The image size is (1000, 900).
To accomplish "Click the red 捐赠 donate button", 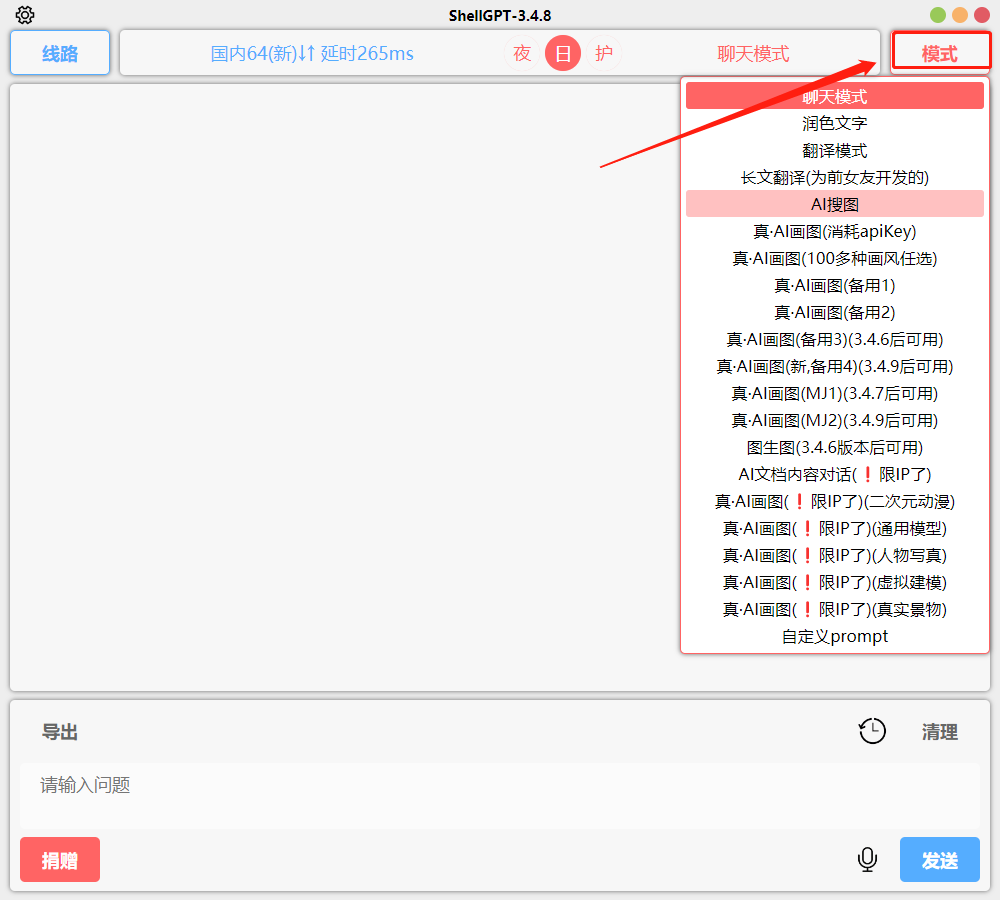I will pyautogui.click(x=60, y=860).
